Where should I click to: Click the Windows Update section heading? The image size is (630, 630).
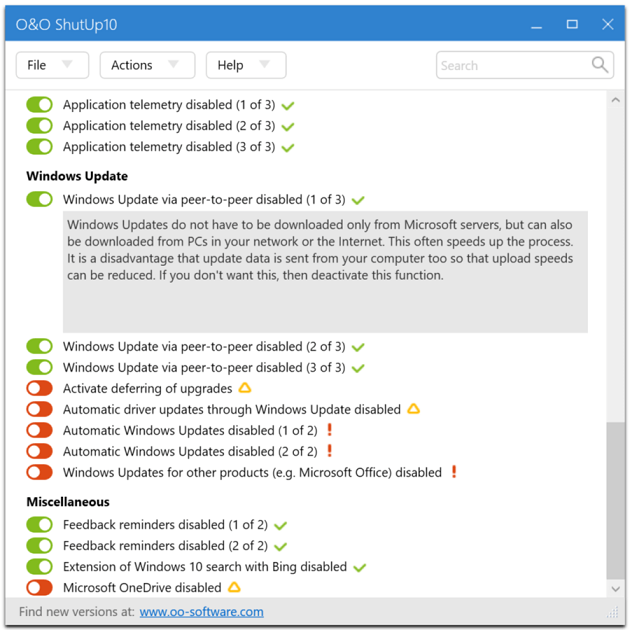(x=77, y=176)
